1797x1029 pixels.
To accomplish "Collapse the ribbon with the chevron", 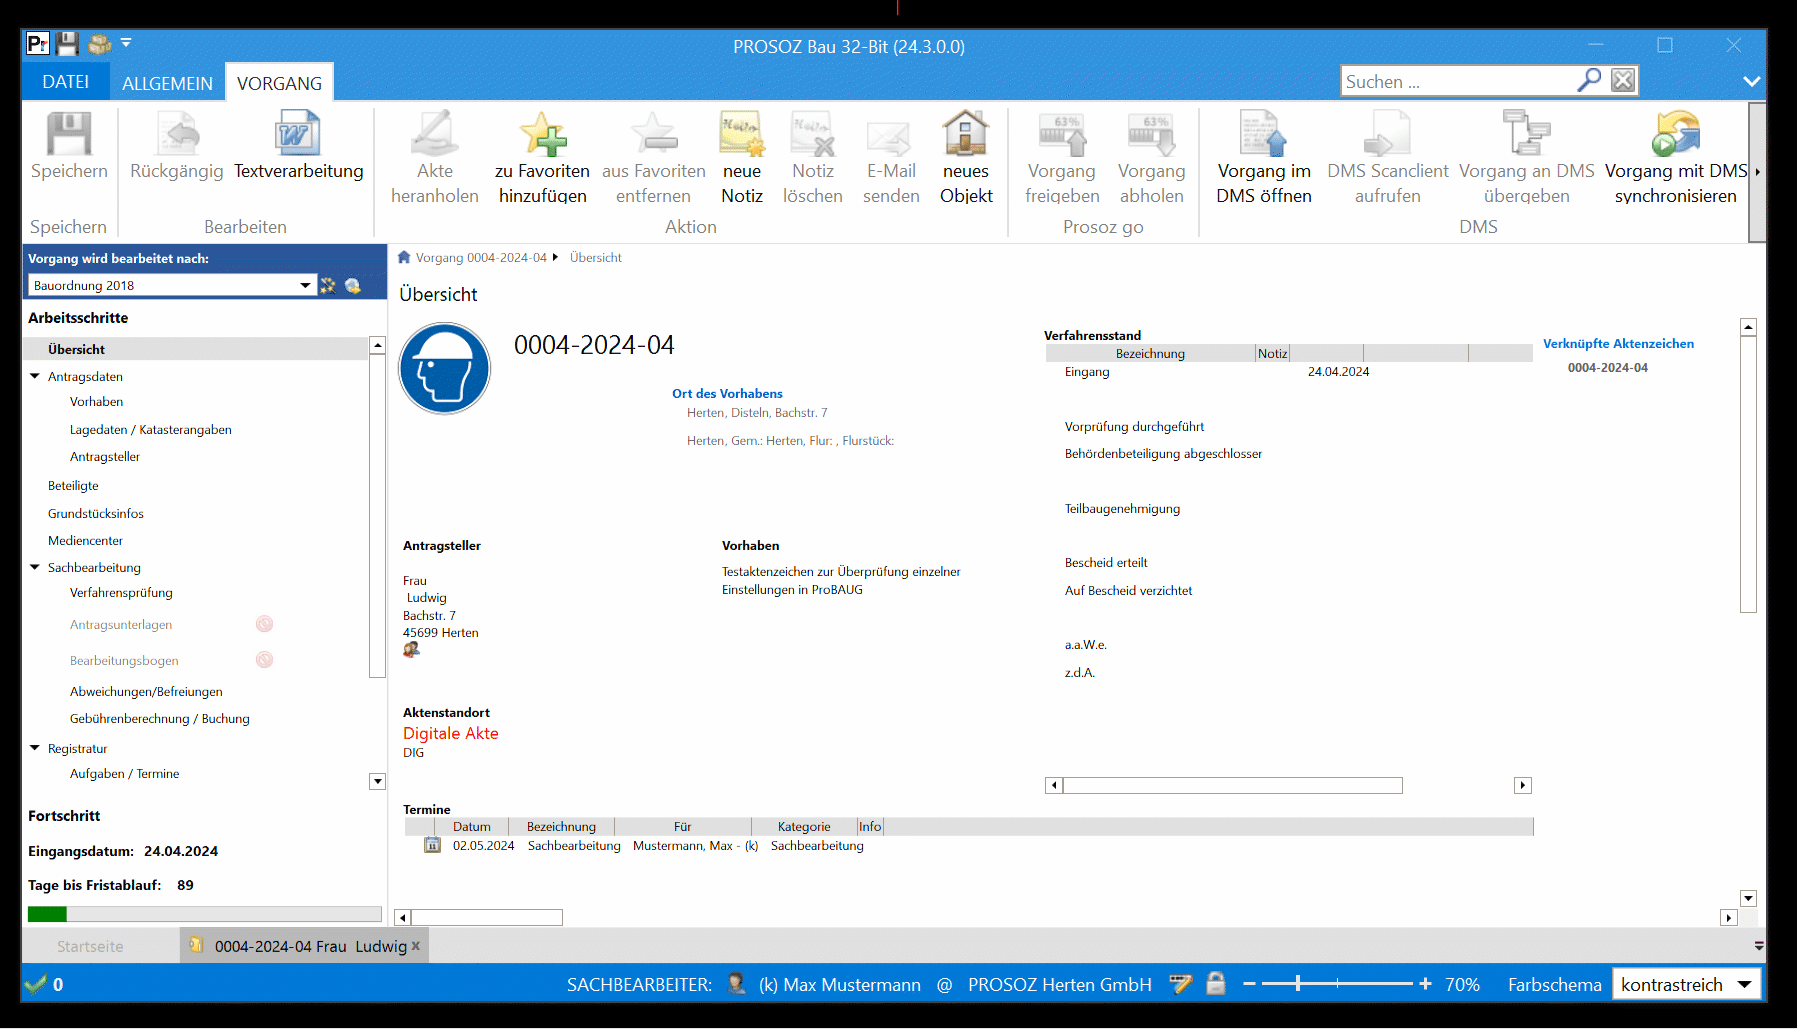I will pyautogui.click(x=1752, y=81).
